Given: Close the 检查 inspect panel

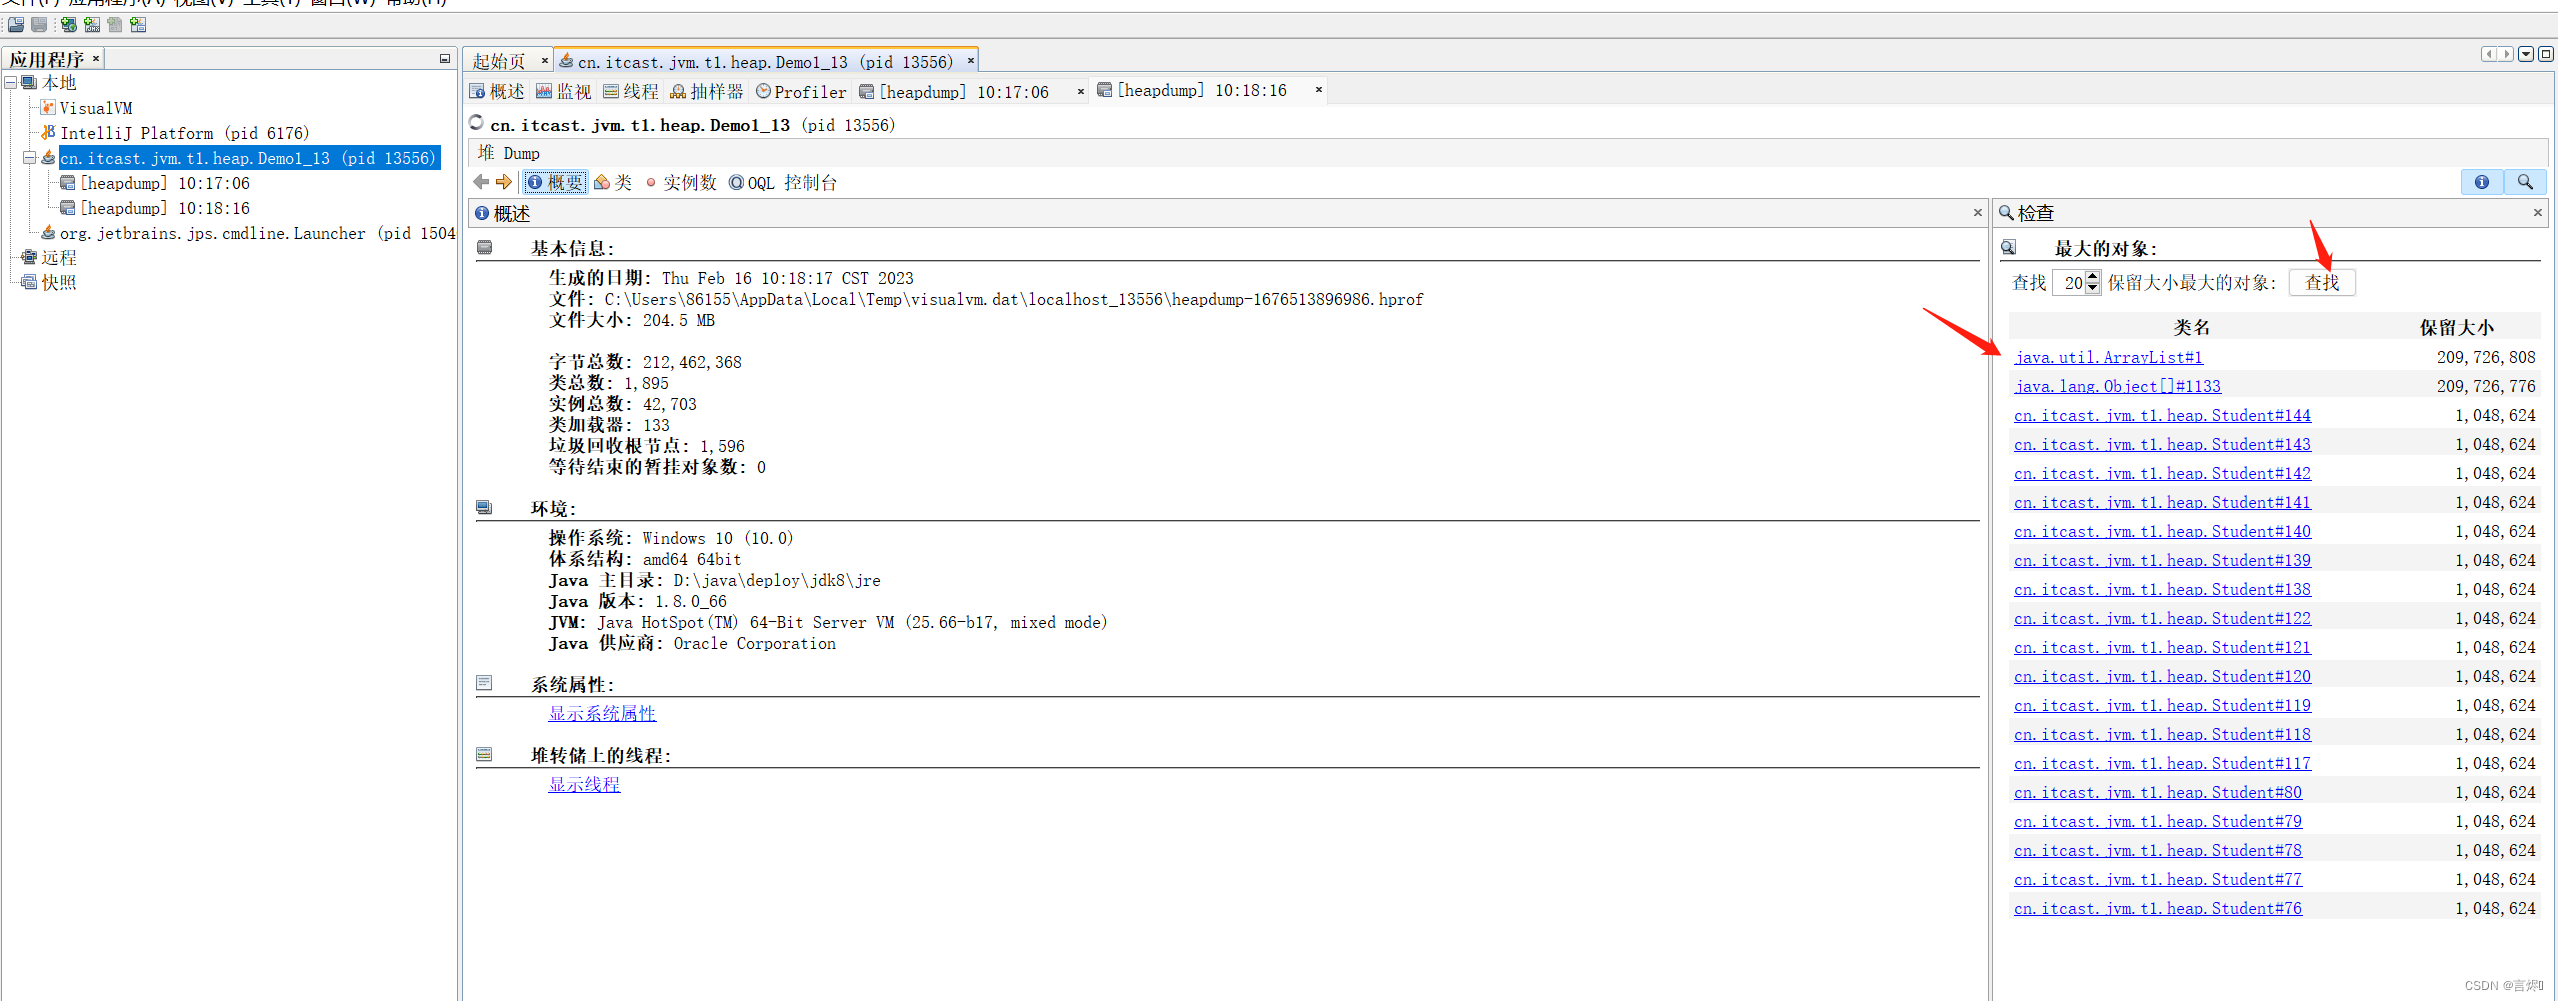Looking at the screenshot, I should tap(2537, 212).
